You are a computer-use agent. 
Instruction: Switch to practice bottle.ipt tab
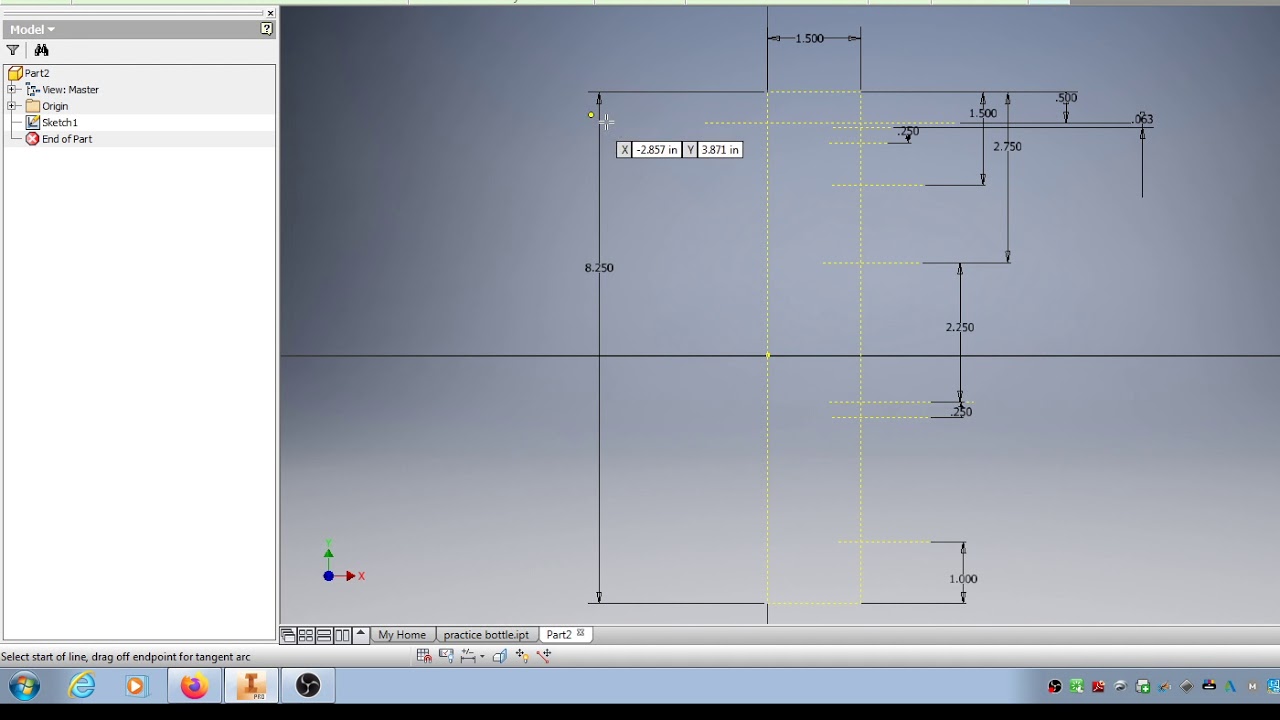point(486,635)
